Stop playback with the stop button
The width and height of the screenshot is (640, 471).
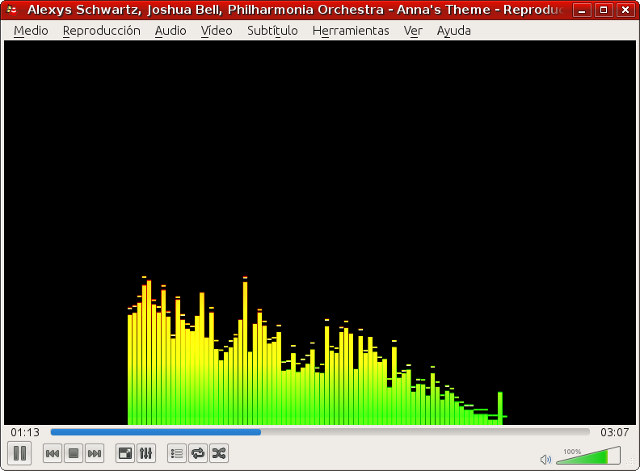pyautogui.click(x=73, y=454)
